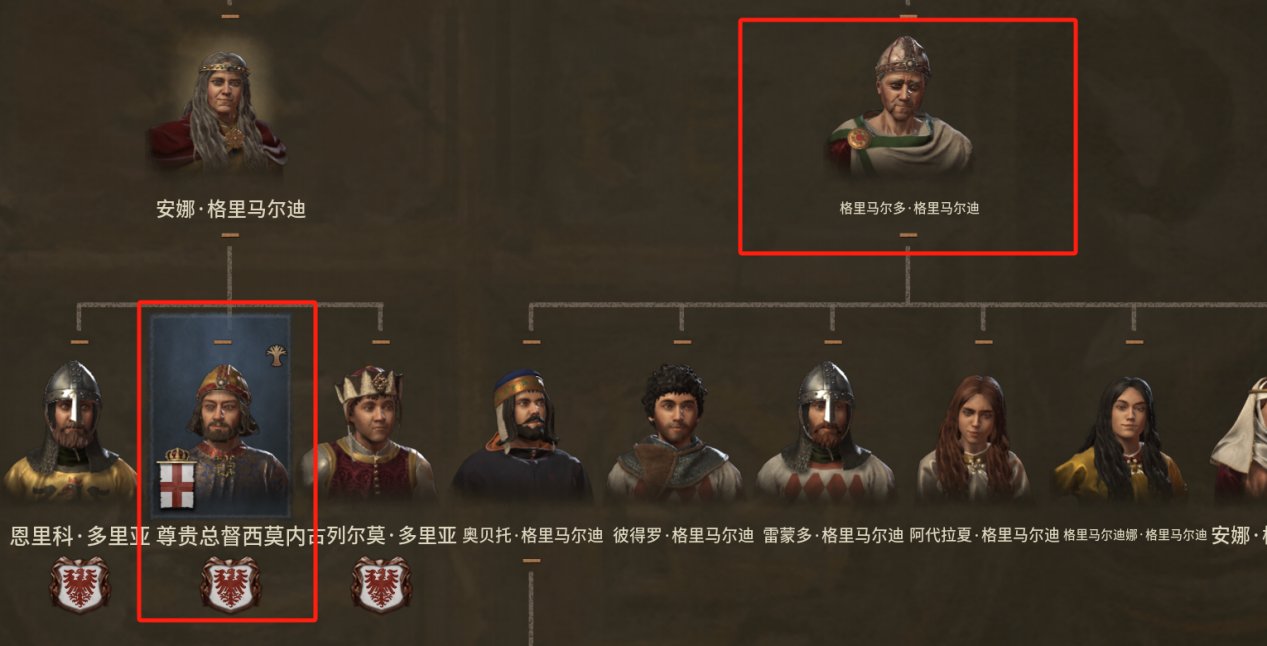Screen dimensions: 1267x646
Task: Click the tree icon on the 西莫内 card
Action: point(275,353)
